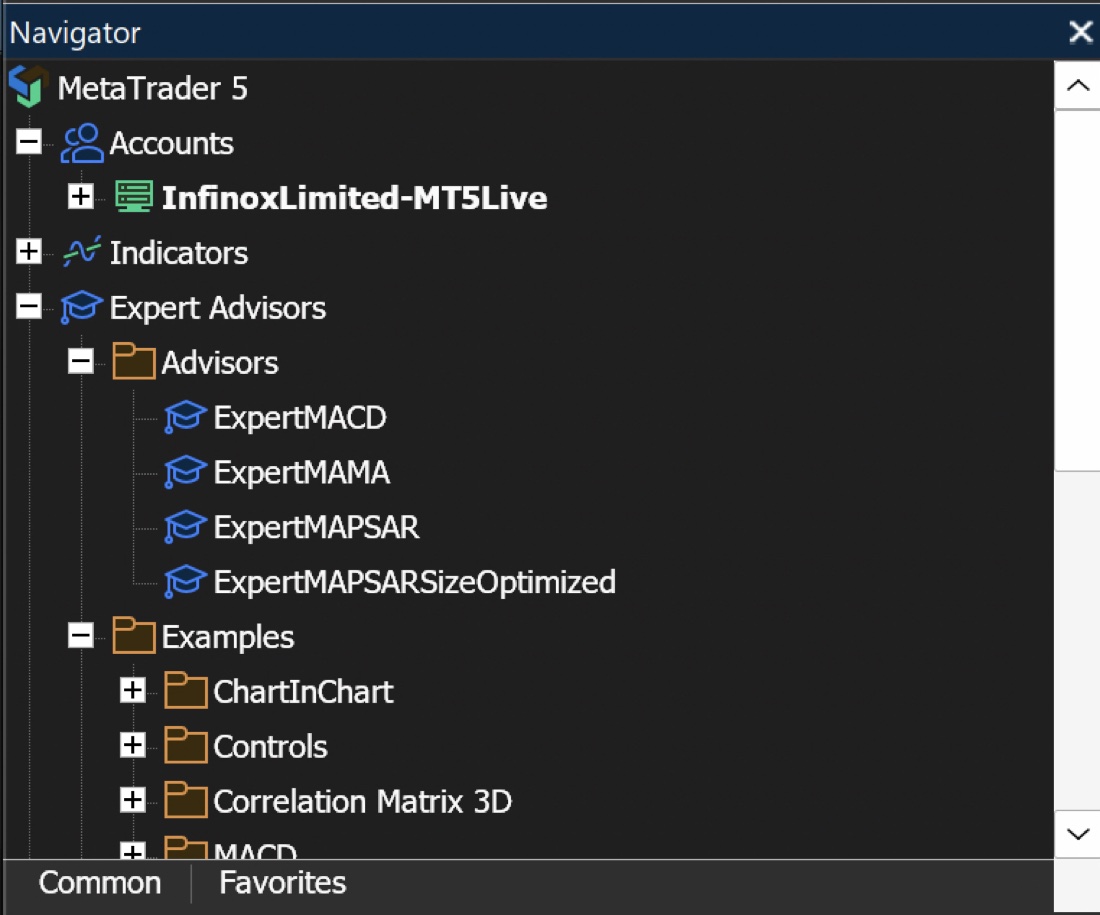The image size is (1100, 915).
Task: Switch to the Favorites tab
Action: (283, 883)
